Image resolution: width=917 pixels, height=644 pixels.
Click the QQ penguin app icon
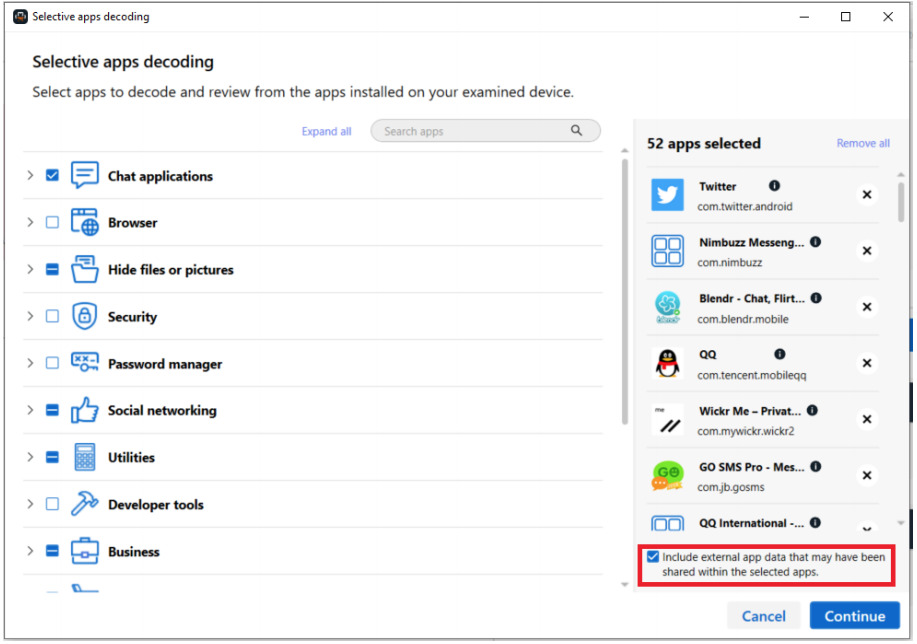pyautogui.click(x=668, y=363)
